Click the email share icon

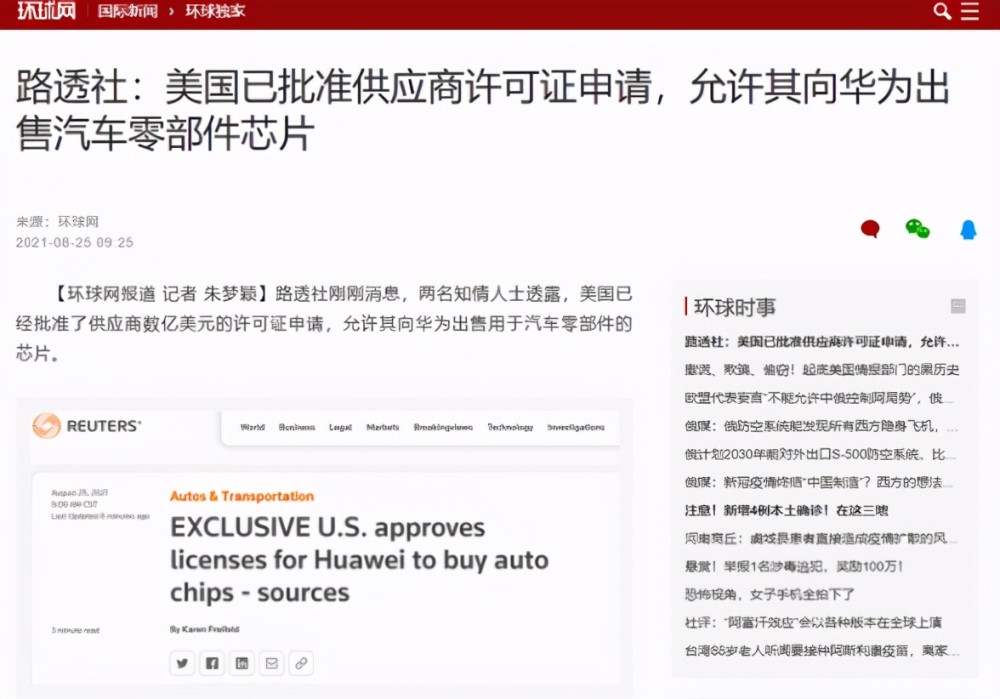coord(272,663)
